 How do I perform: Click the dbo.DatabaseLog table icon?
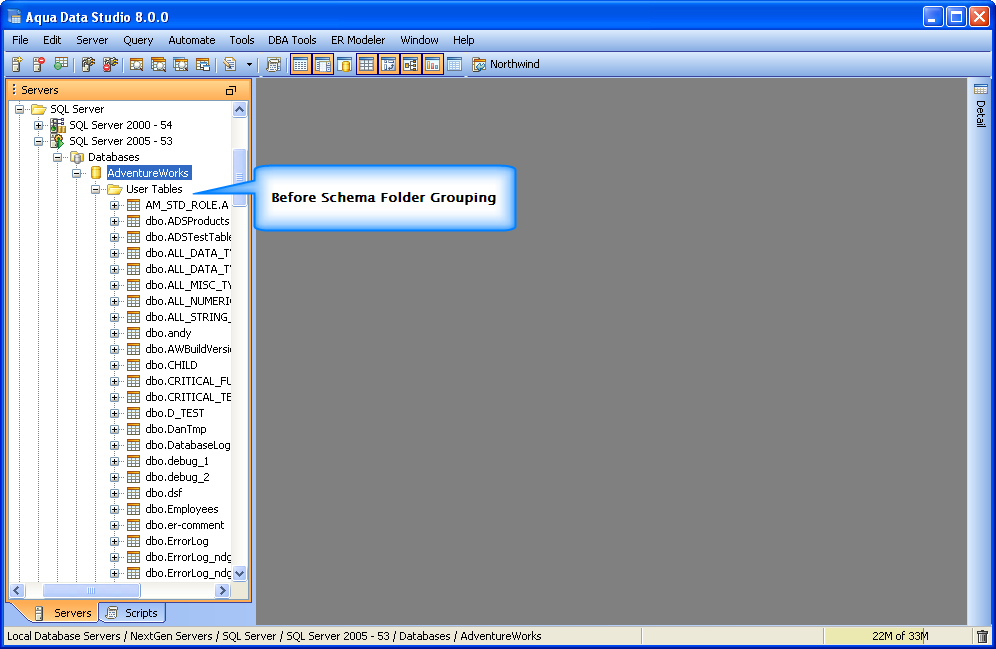click(133, 445)
